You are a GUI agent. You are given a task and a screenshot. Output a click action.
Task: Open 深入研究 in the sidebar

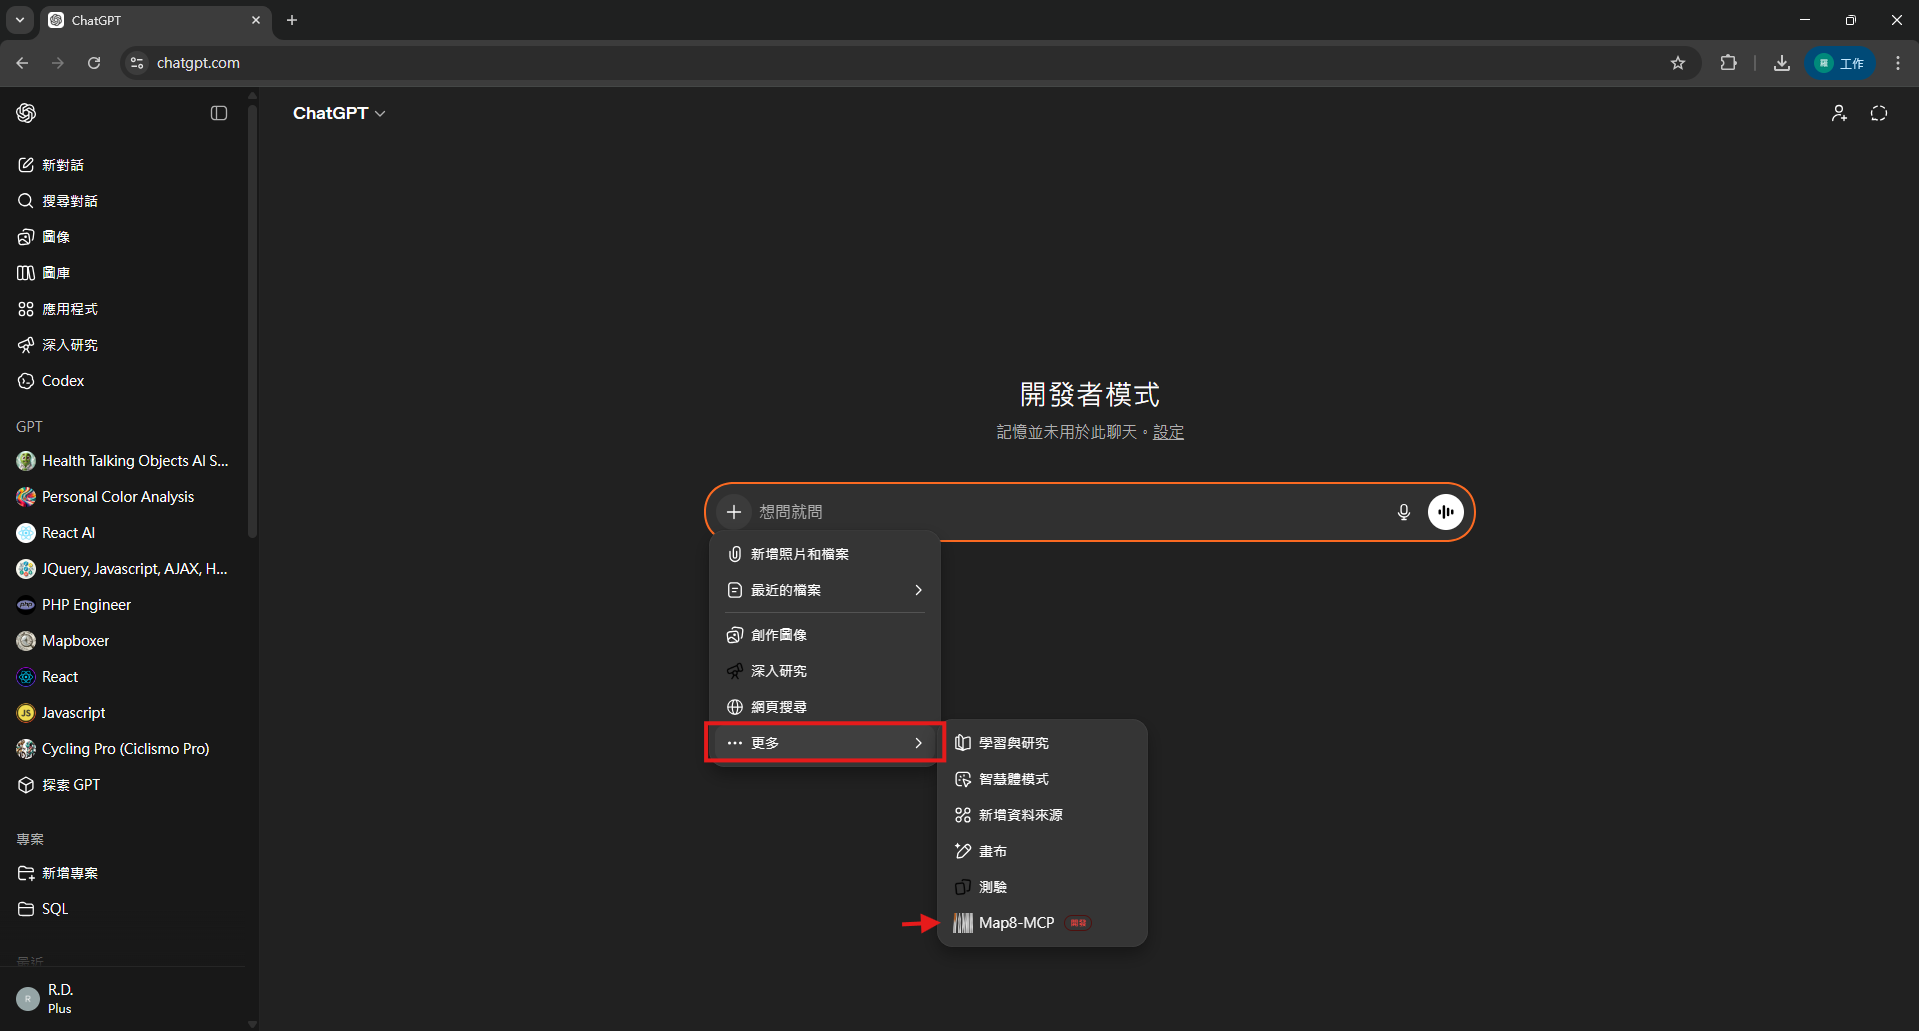pyautogui.click(x=122, y=345)
